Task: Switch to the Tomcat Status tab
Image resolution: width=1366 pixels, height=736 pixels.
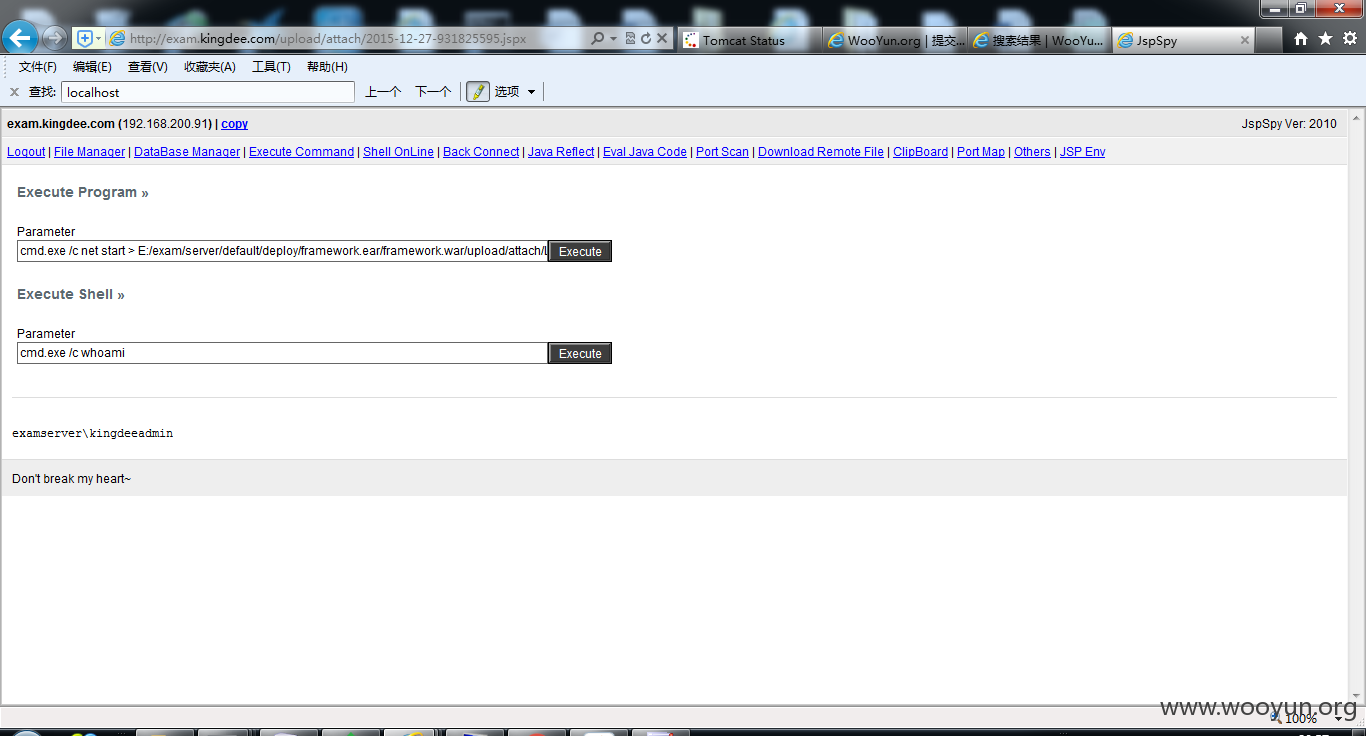Action: click(x=750, y=40)
